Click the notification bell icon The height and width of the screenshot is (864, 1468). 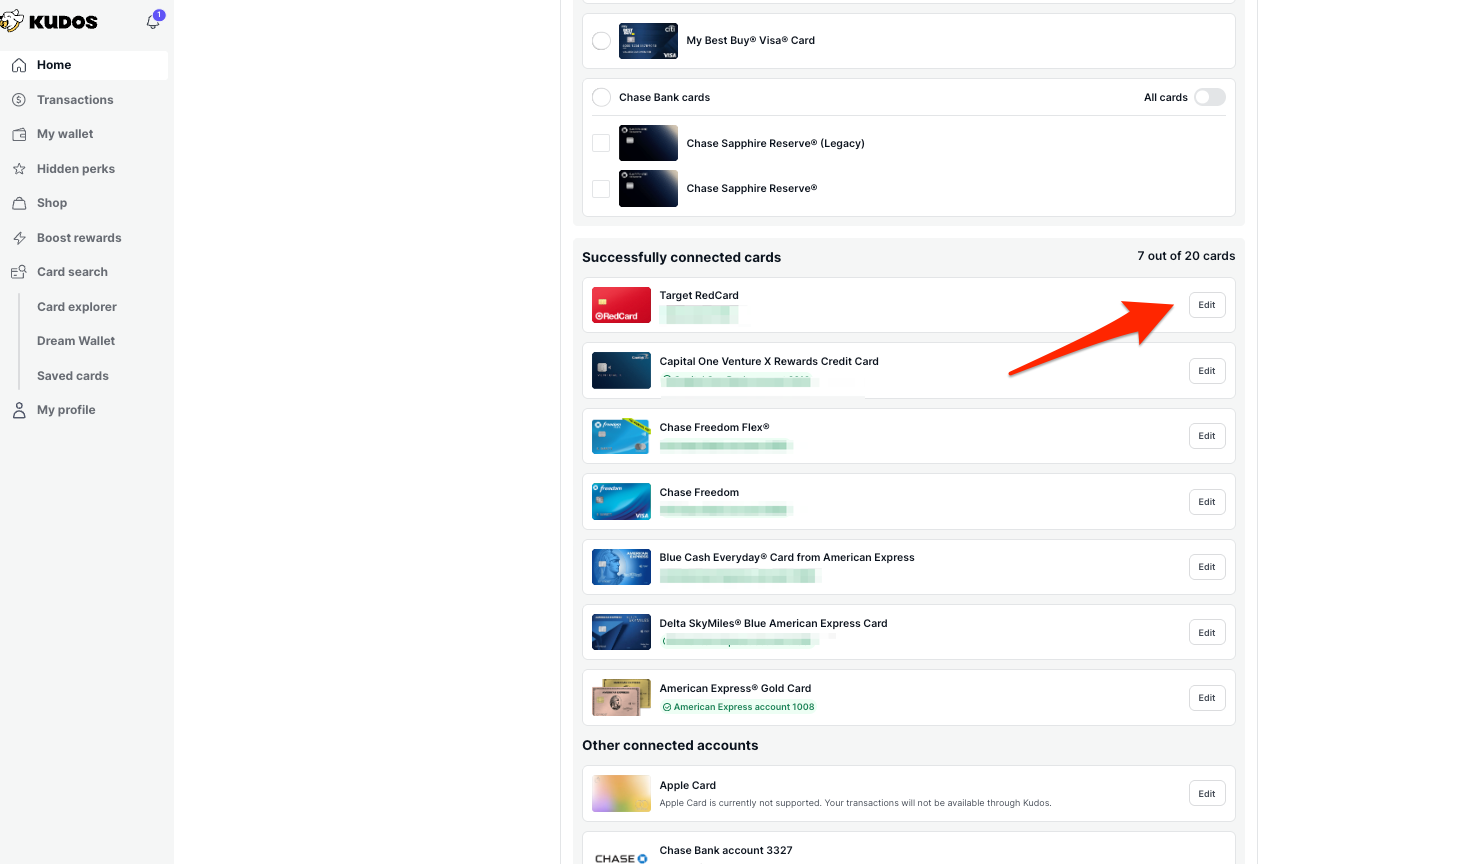(x=153, y=21)
